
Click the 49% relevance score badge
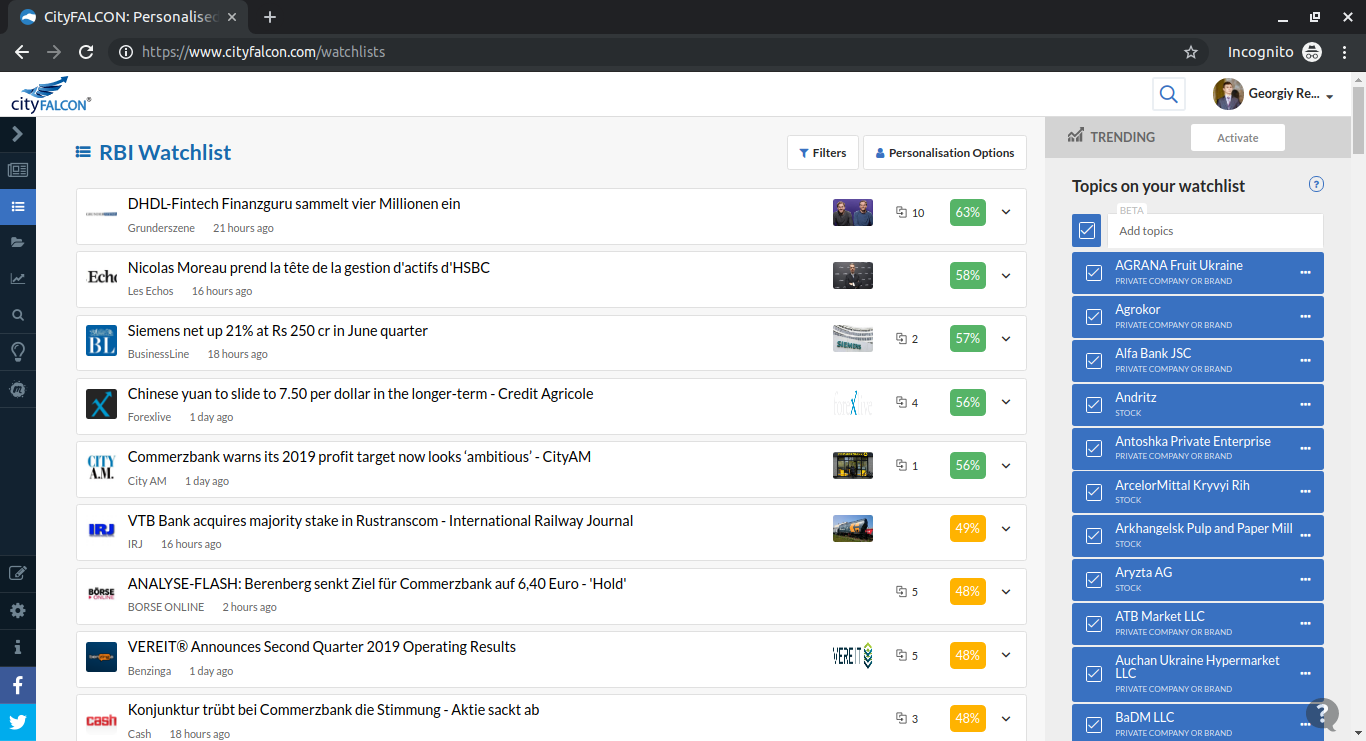(x=968, y=528)
